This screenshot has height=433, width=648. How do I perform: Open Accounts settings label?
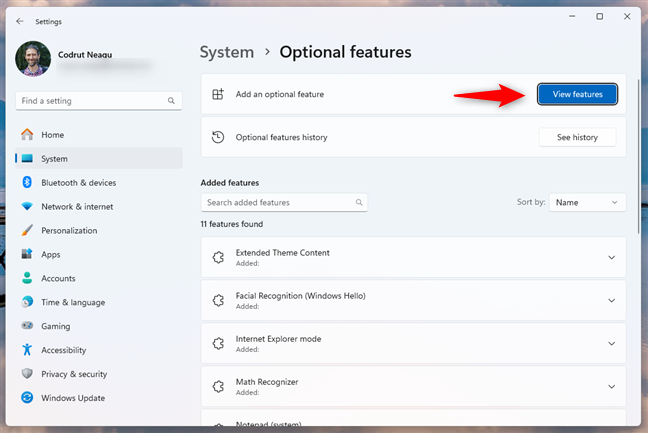(x=58, y=278)
